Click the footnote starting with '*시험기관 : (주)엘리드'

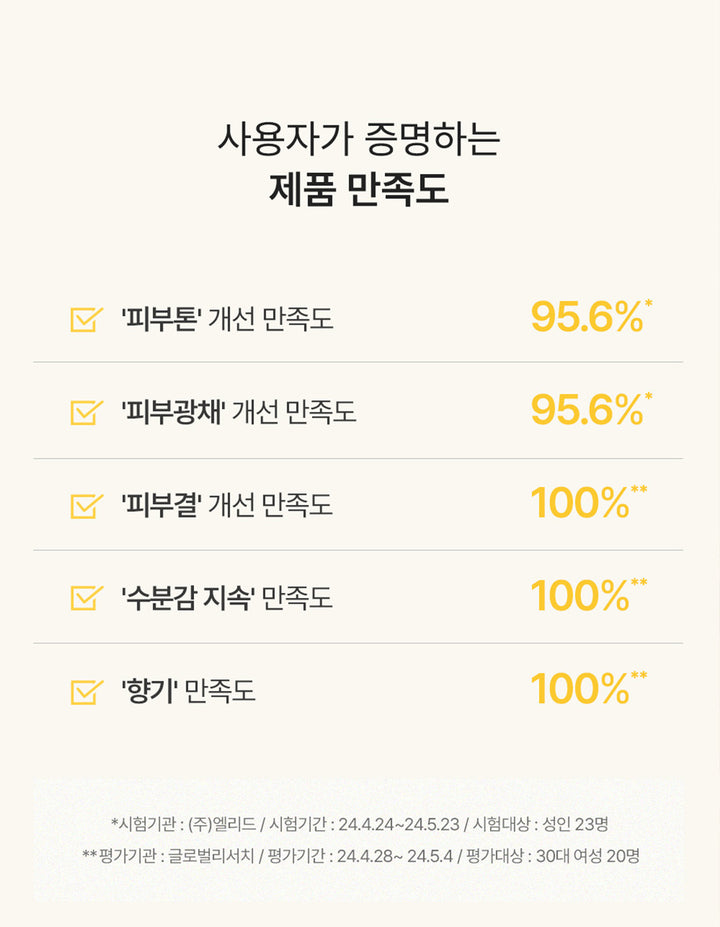pos(359,825)
